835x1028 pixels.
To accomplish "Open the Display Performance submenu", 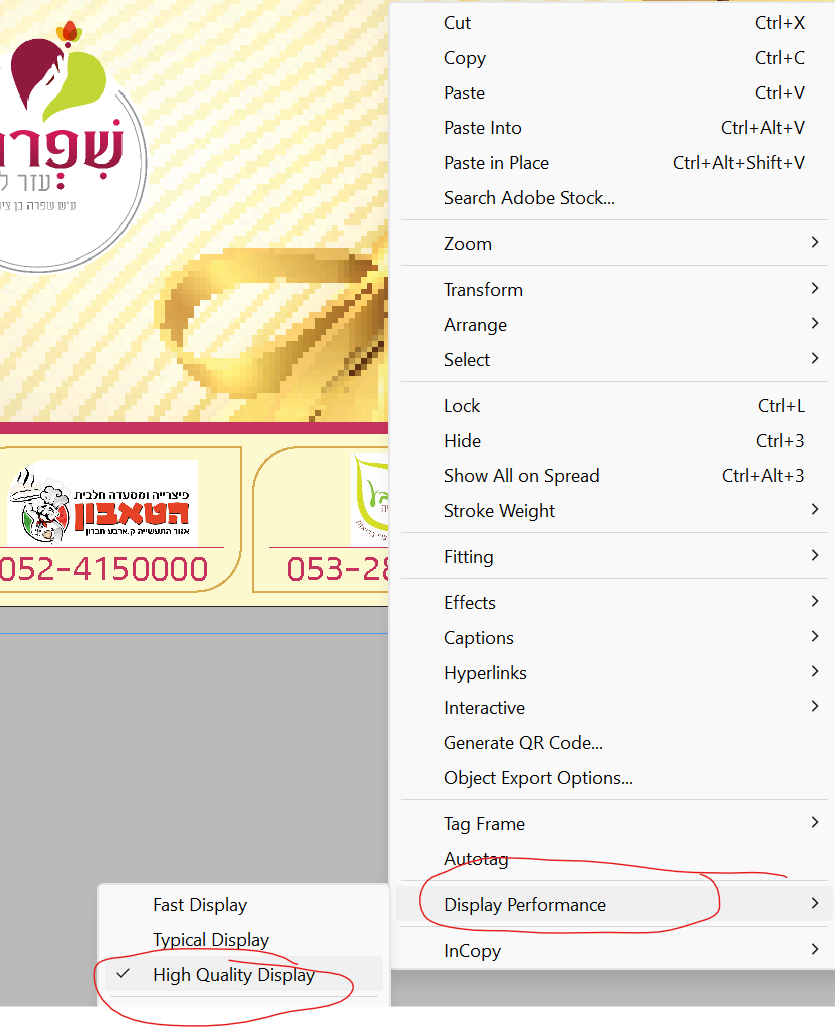I will pyautogui.click(x=614, y=905).
